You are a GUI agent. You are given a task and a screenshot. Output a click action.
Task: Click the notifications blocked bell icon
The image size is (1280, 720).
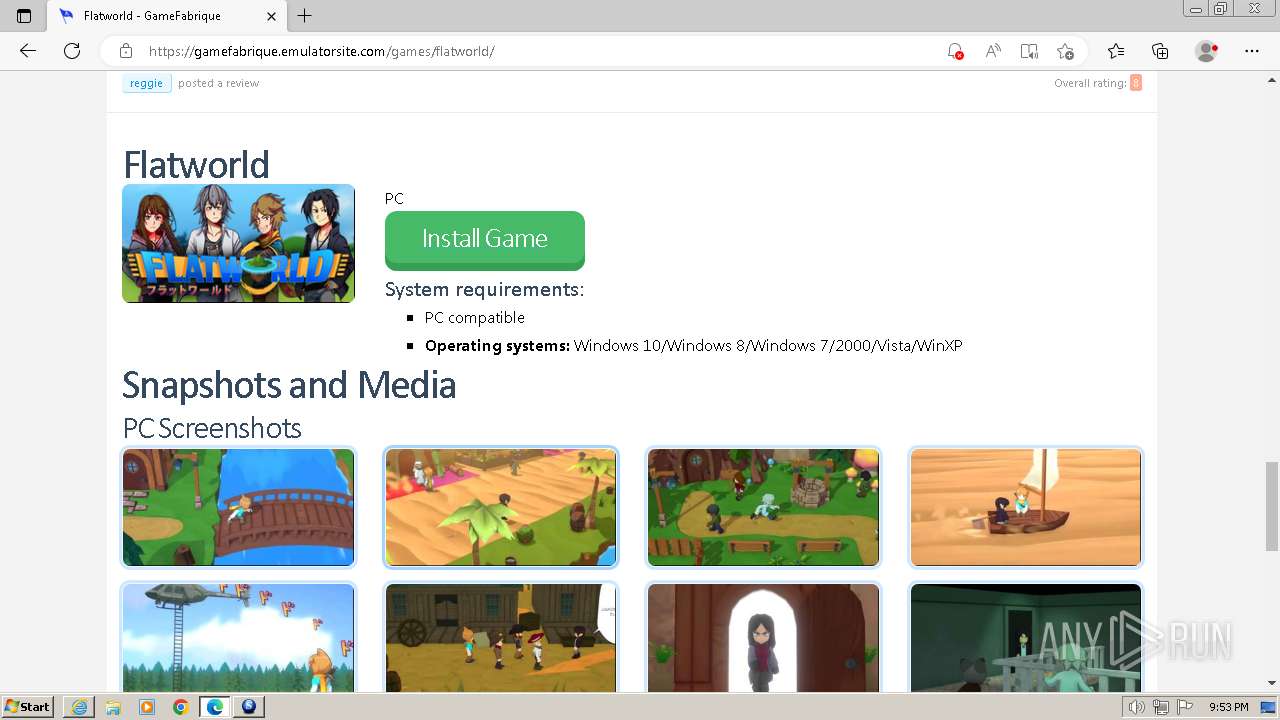click(x=955, y=51)
